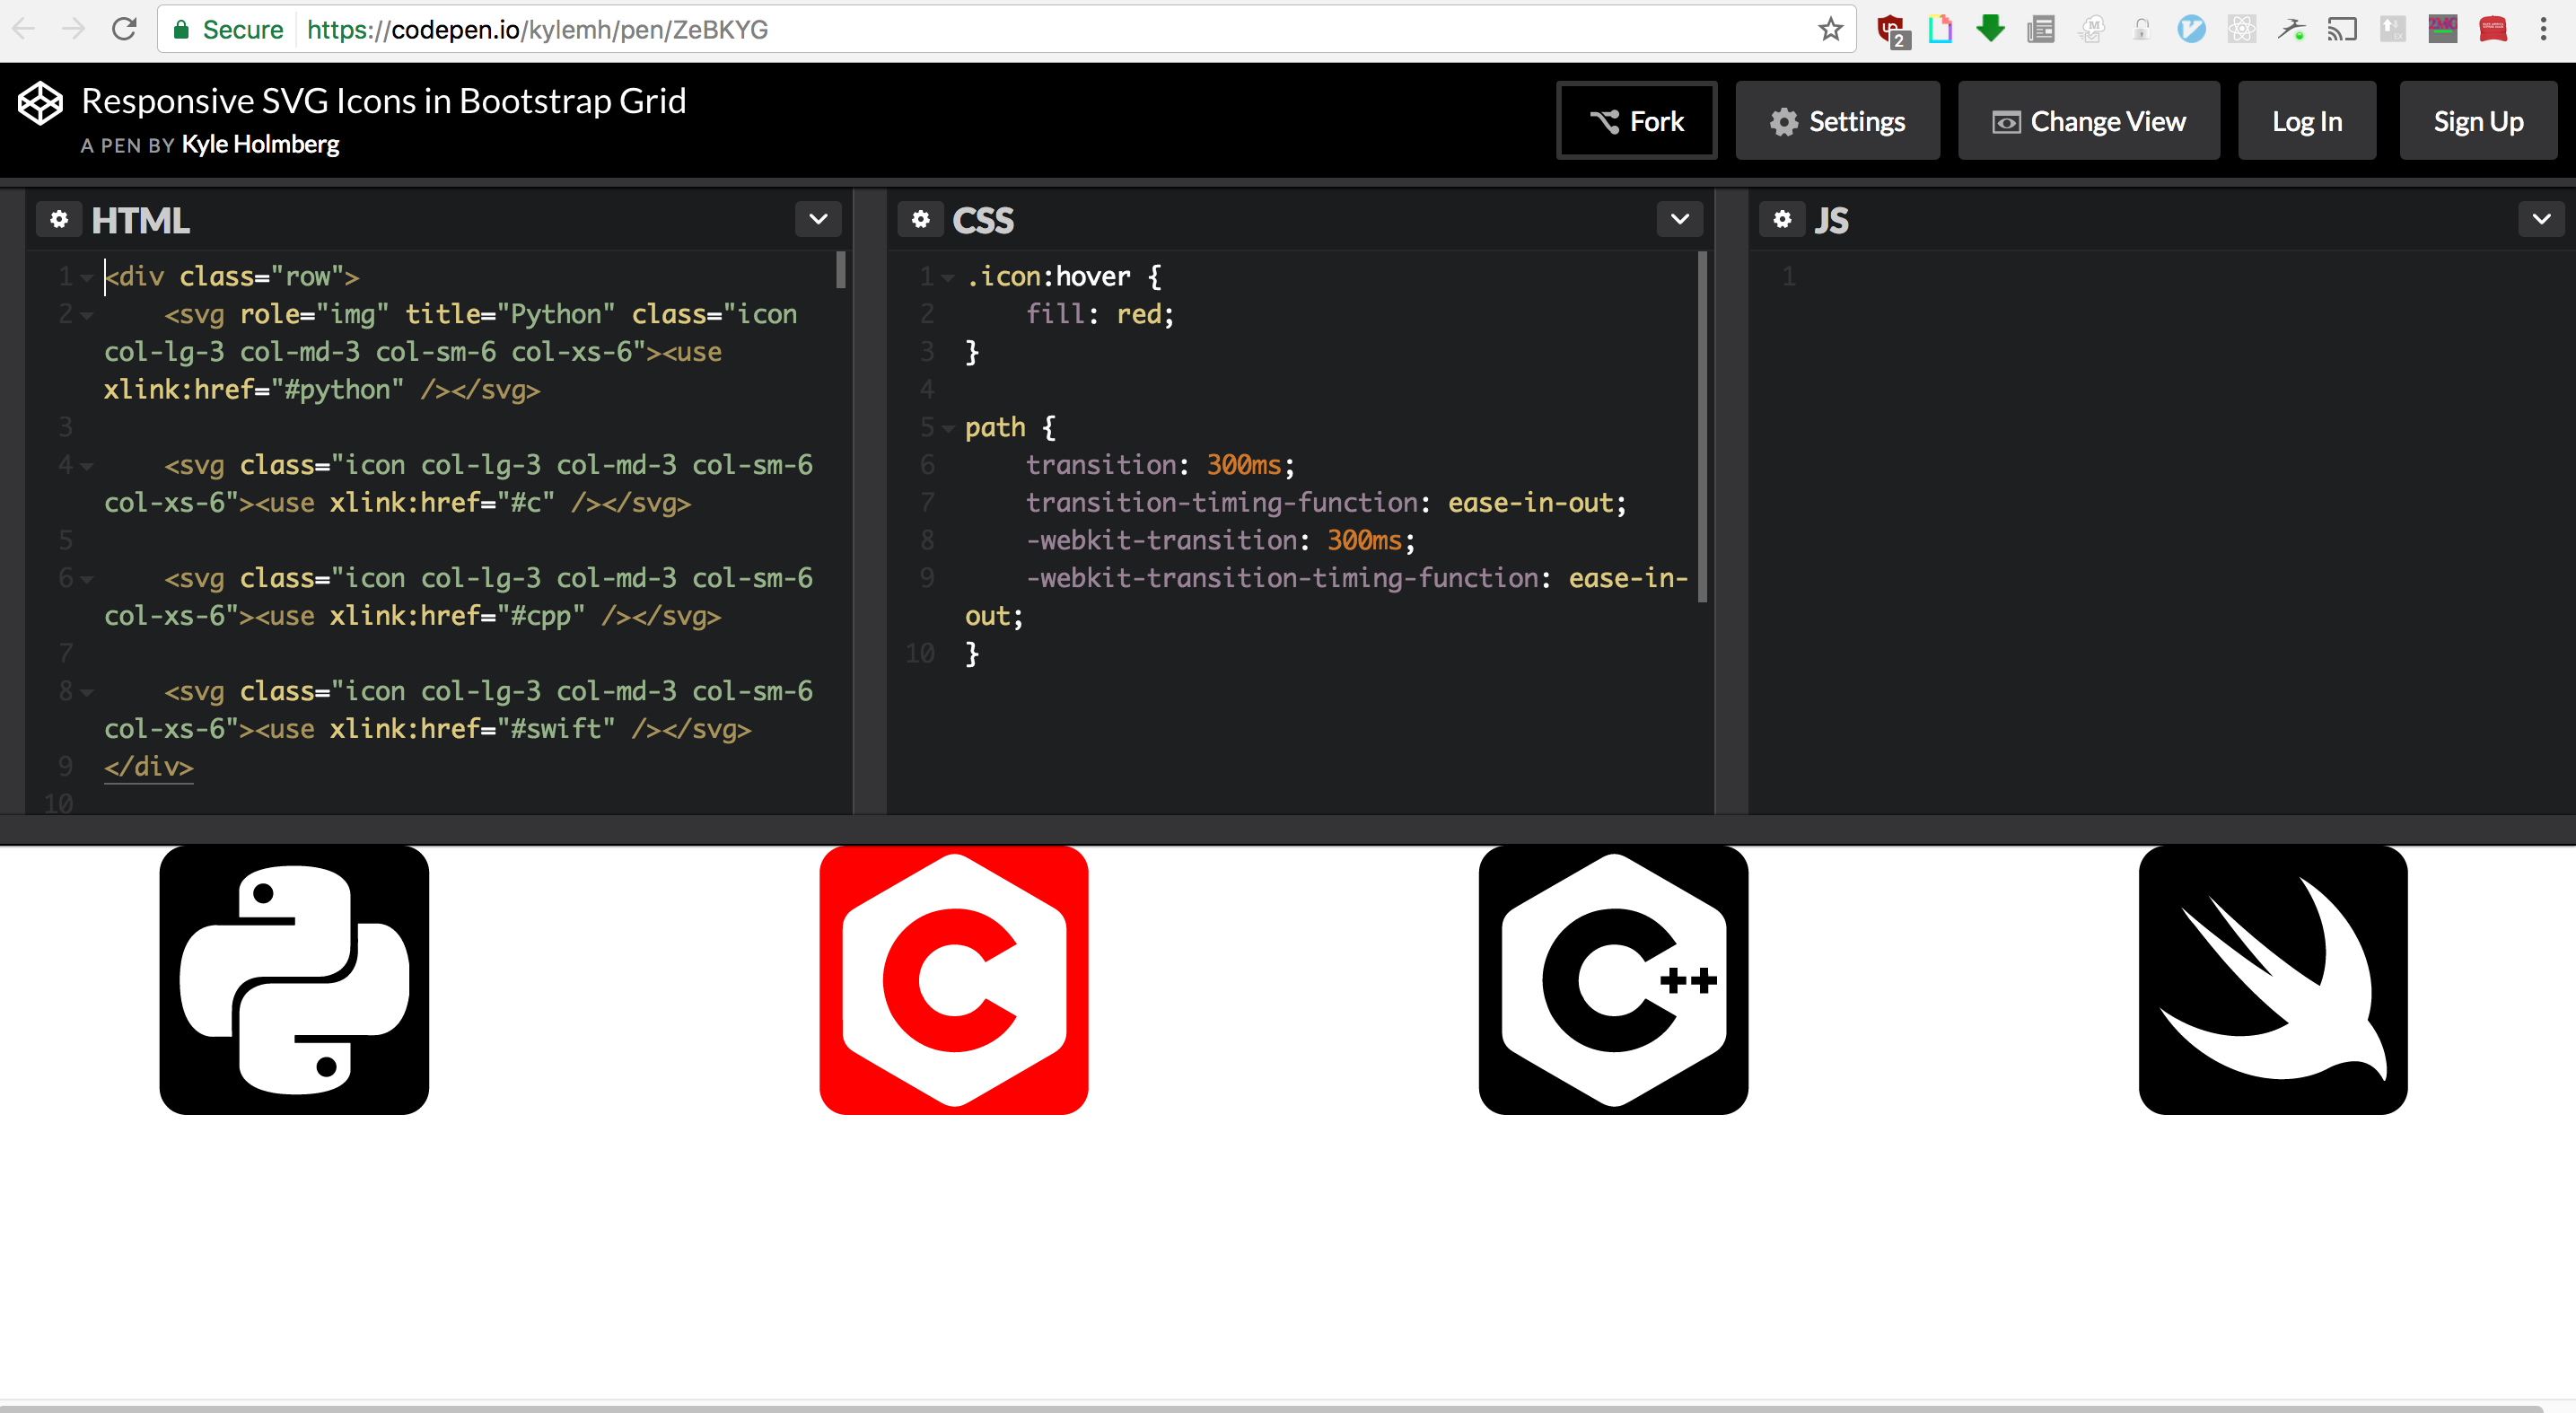
Task: Open the React DevTools extension
Action: coord(2241,29)
